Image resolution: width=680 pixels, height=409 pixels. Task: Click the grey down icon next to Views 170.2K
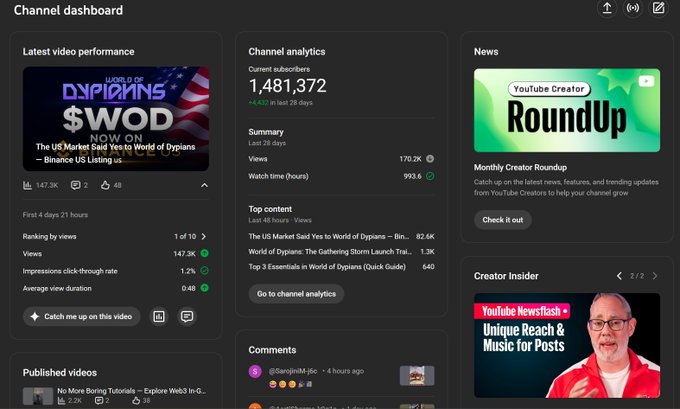pyautogui.click(x=430, y=159)
